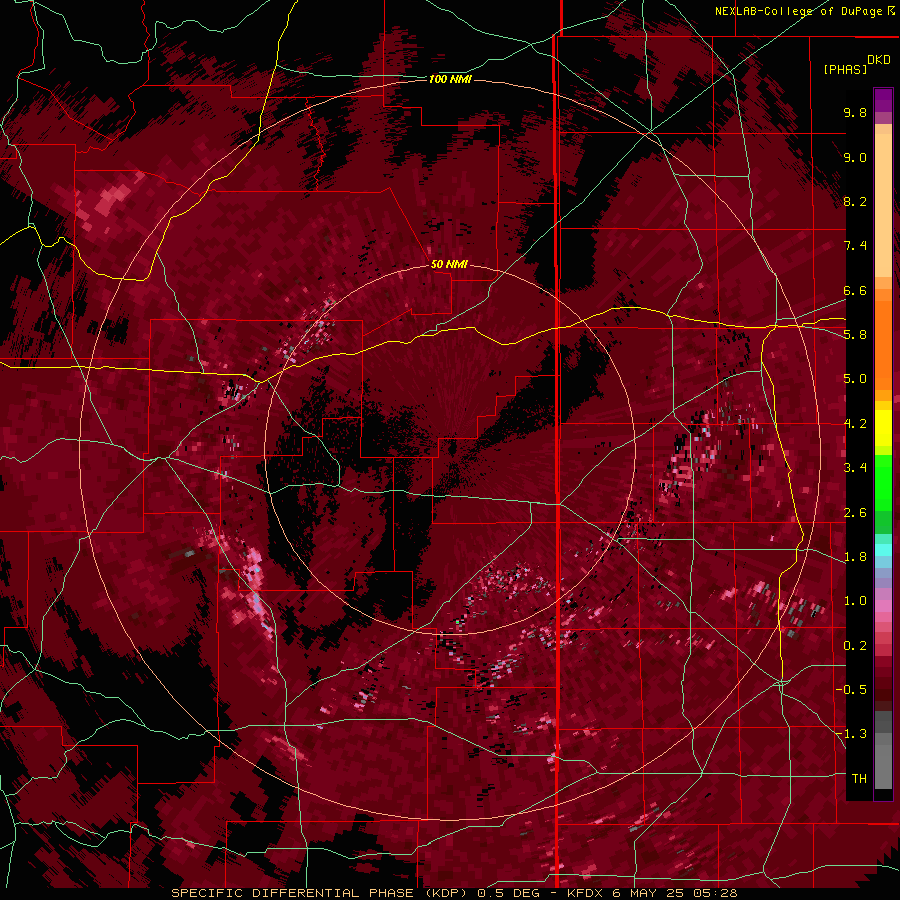Click the 50 NMI range ring label
This screenshot has width=900, height=900.
pos(449,265)
